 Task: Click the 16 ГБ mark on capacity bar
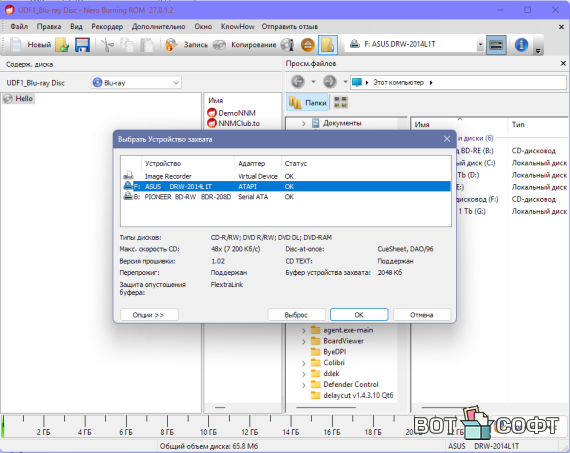coord(332,432)
